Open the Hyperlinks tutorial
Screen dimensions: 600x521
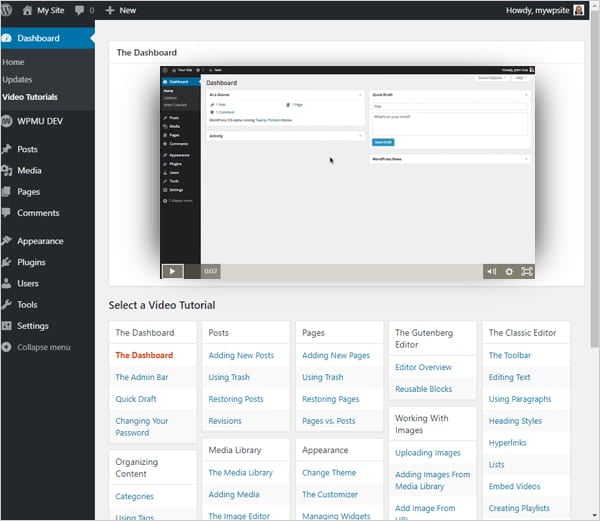(x=507, y=443)
